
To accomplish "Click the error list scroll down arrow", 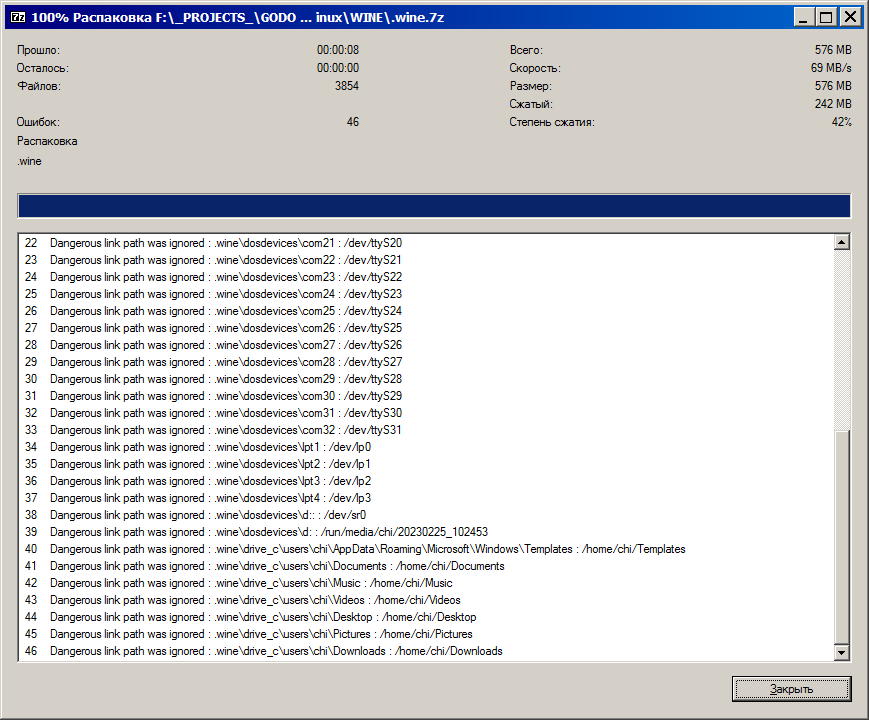I will click(x=841, y=652).
